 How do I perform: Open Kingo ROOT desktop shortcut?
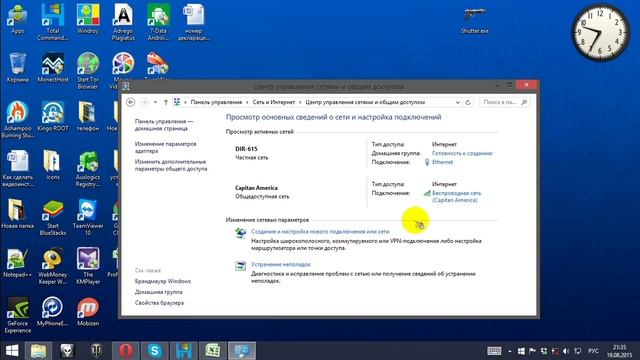[x=53, y=117]
